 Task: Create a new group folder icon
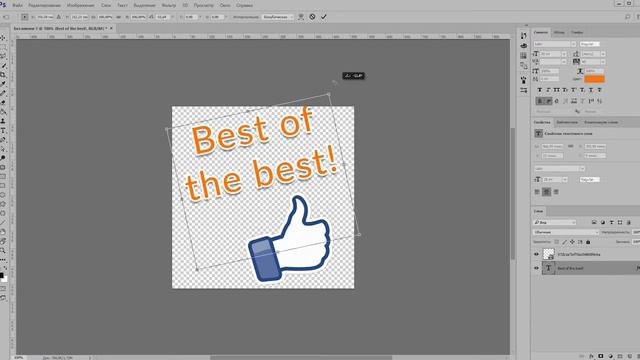click(620, 356)
